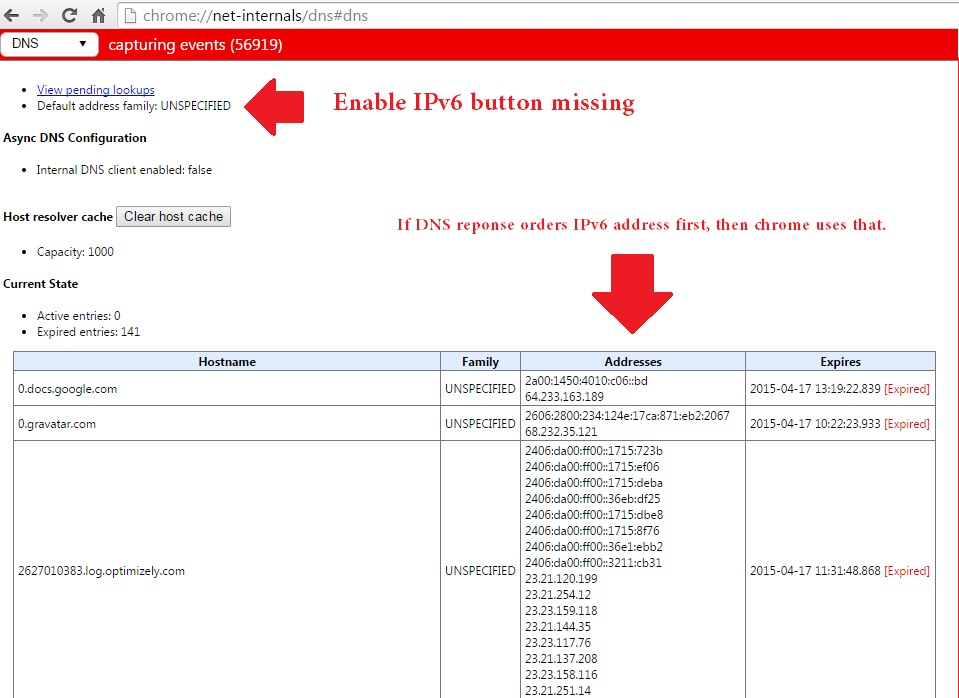This screenshot has width=959, height=698.
Task: Select the Addresses column header
Action: point(632,361)
